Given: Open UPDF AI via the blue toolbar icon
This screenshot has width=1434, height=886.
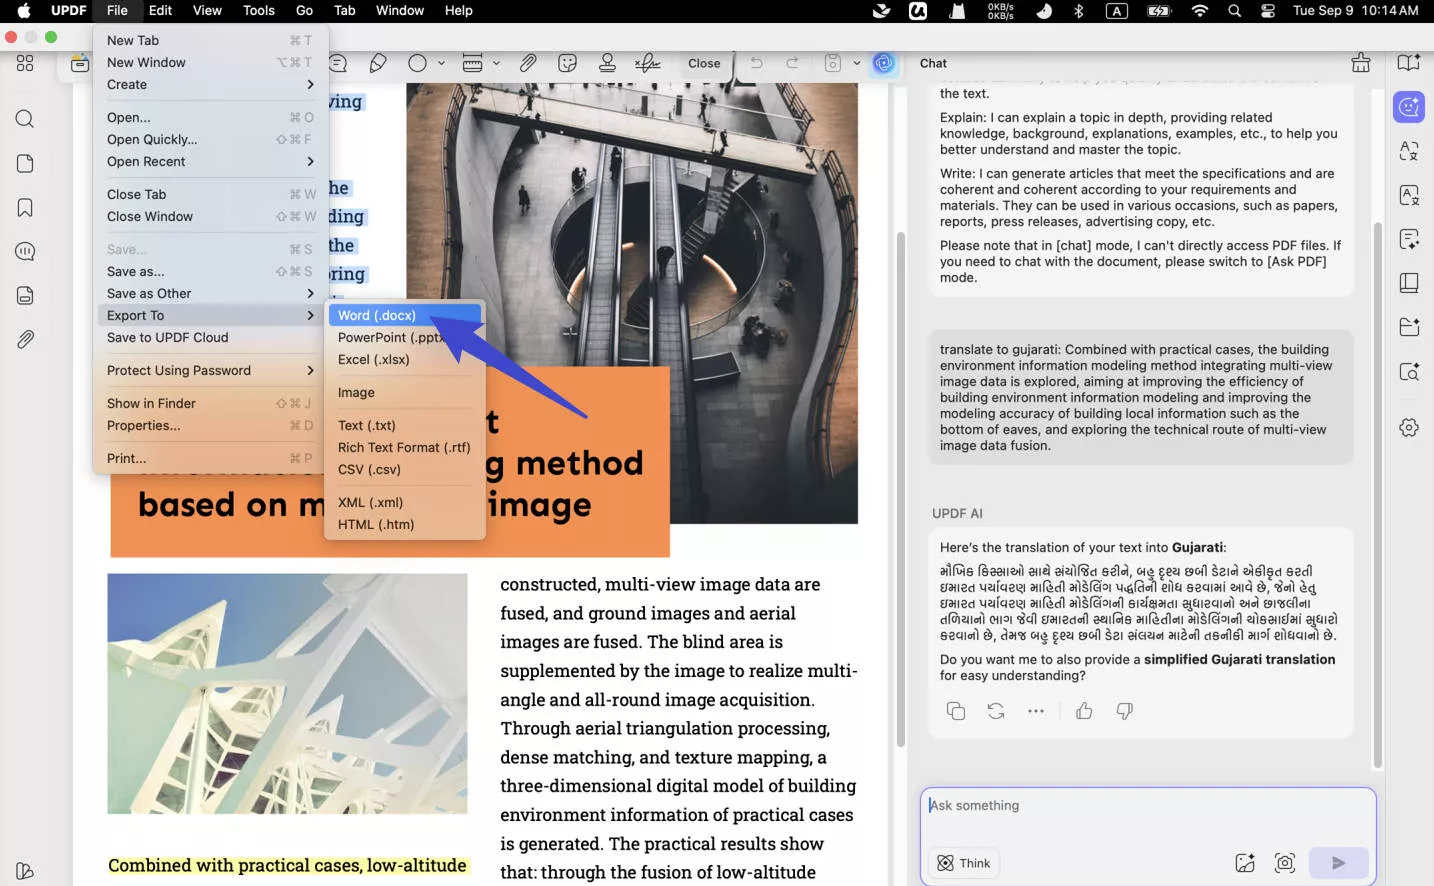Looking at the screenshot, I should click(884, 62).
